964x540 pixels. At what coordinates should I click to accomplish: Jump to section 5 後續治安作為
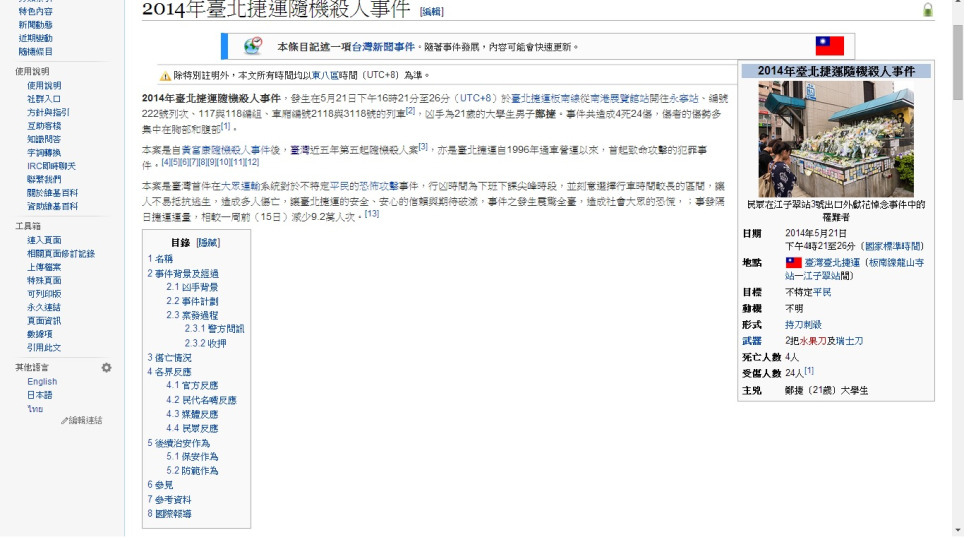pyautogui.click(x=178, y=443)
